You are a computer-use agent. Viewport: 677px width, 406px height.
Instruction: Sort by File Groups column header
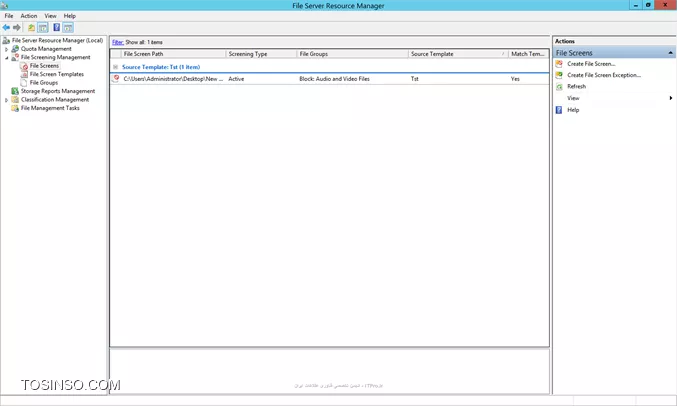[352, 54]
